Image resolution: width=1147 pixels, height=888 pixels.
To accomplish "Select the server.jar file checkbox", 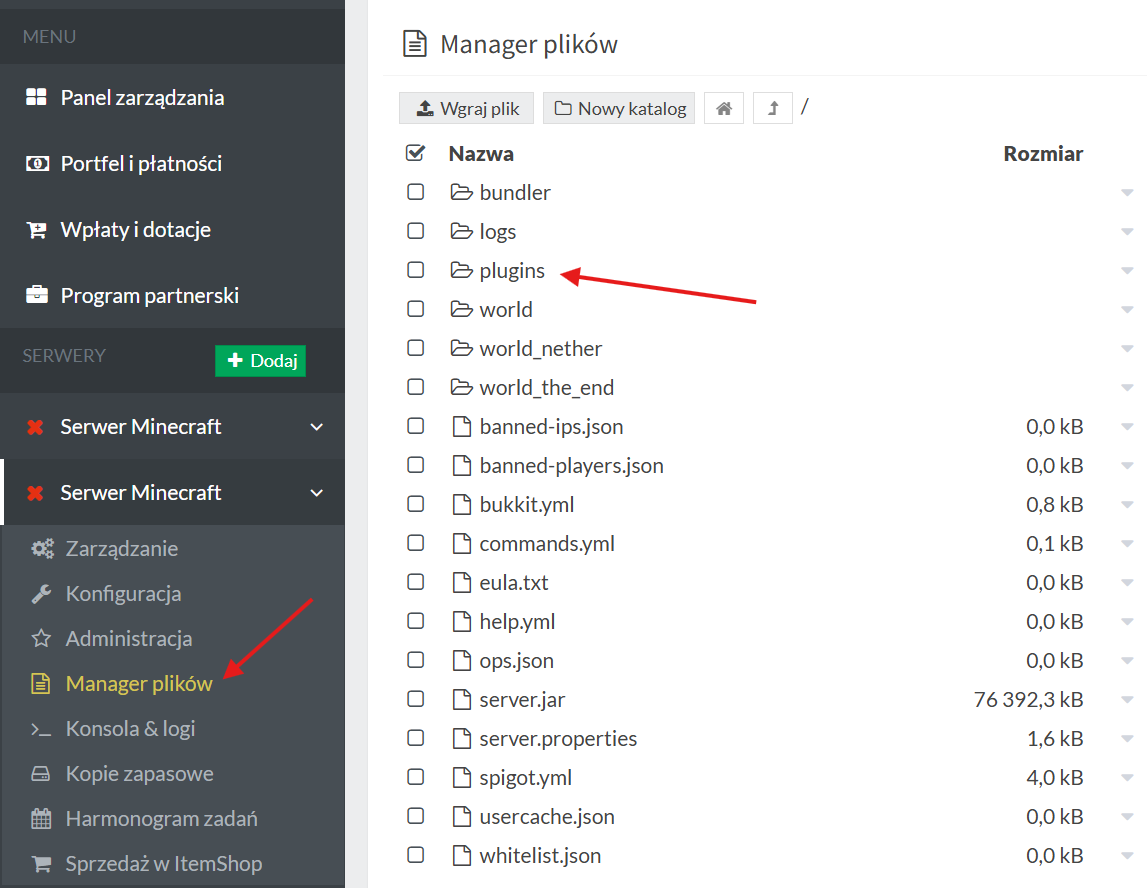I will (416, 699).
